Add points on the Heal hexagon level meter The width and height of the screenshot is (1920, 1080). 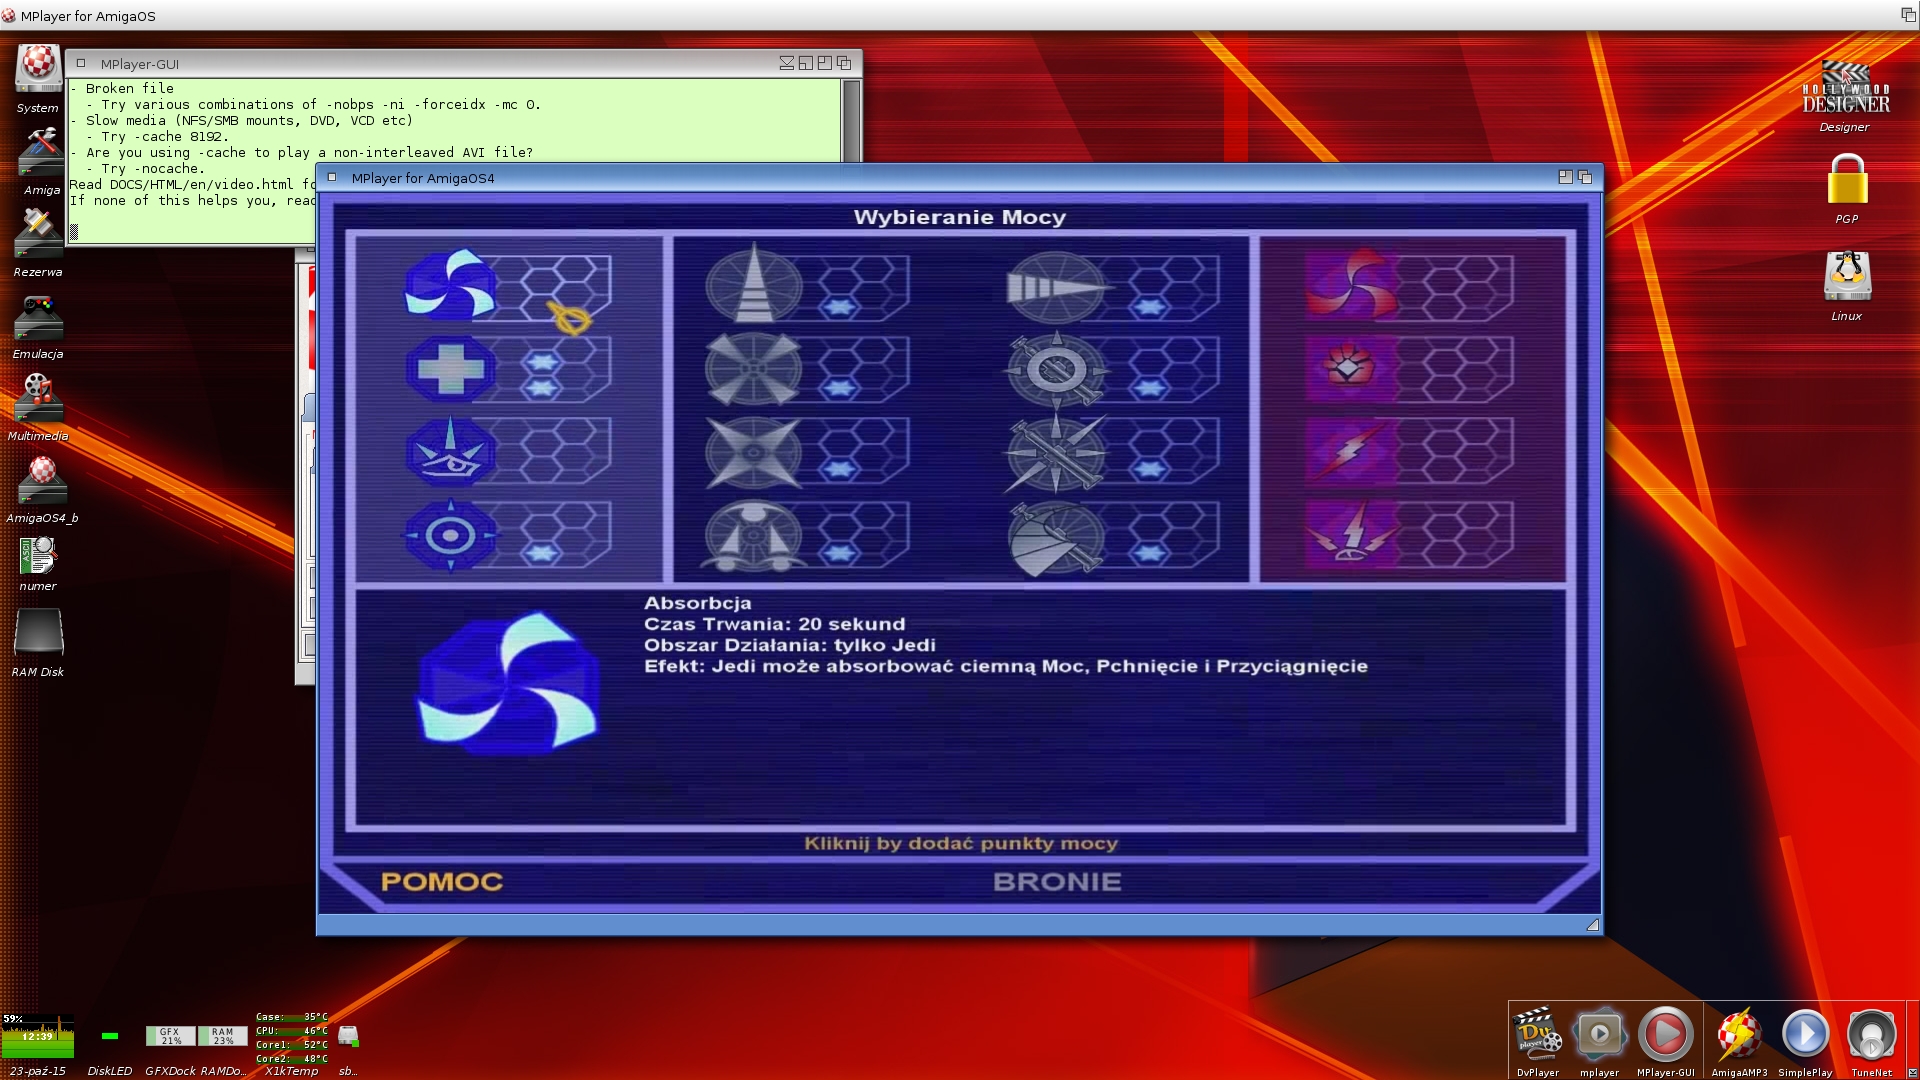point(555,371)
